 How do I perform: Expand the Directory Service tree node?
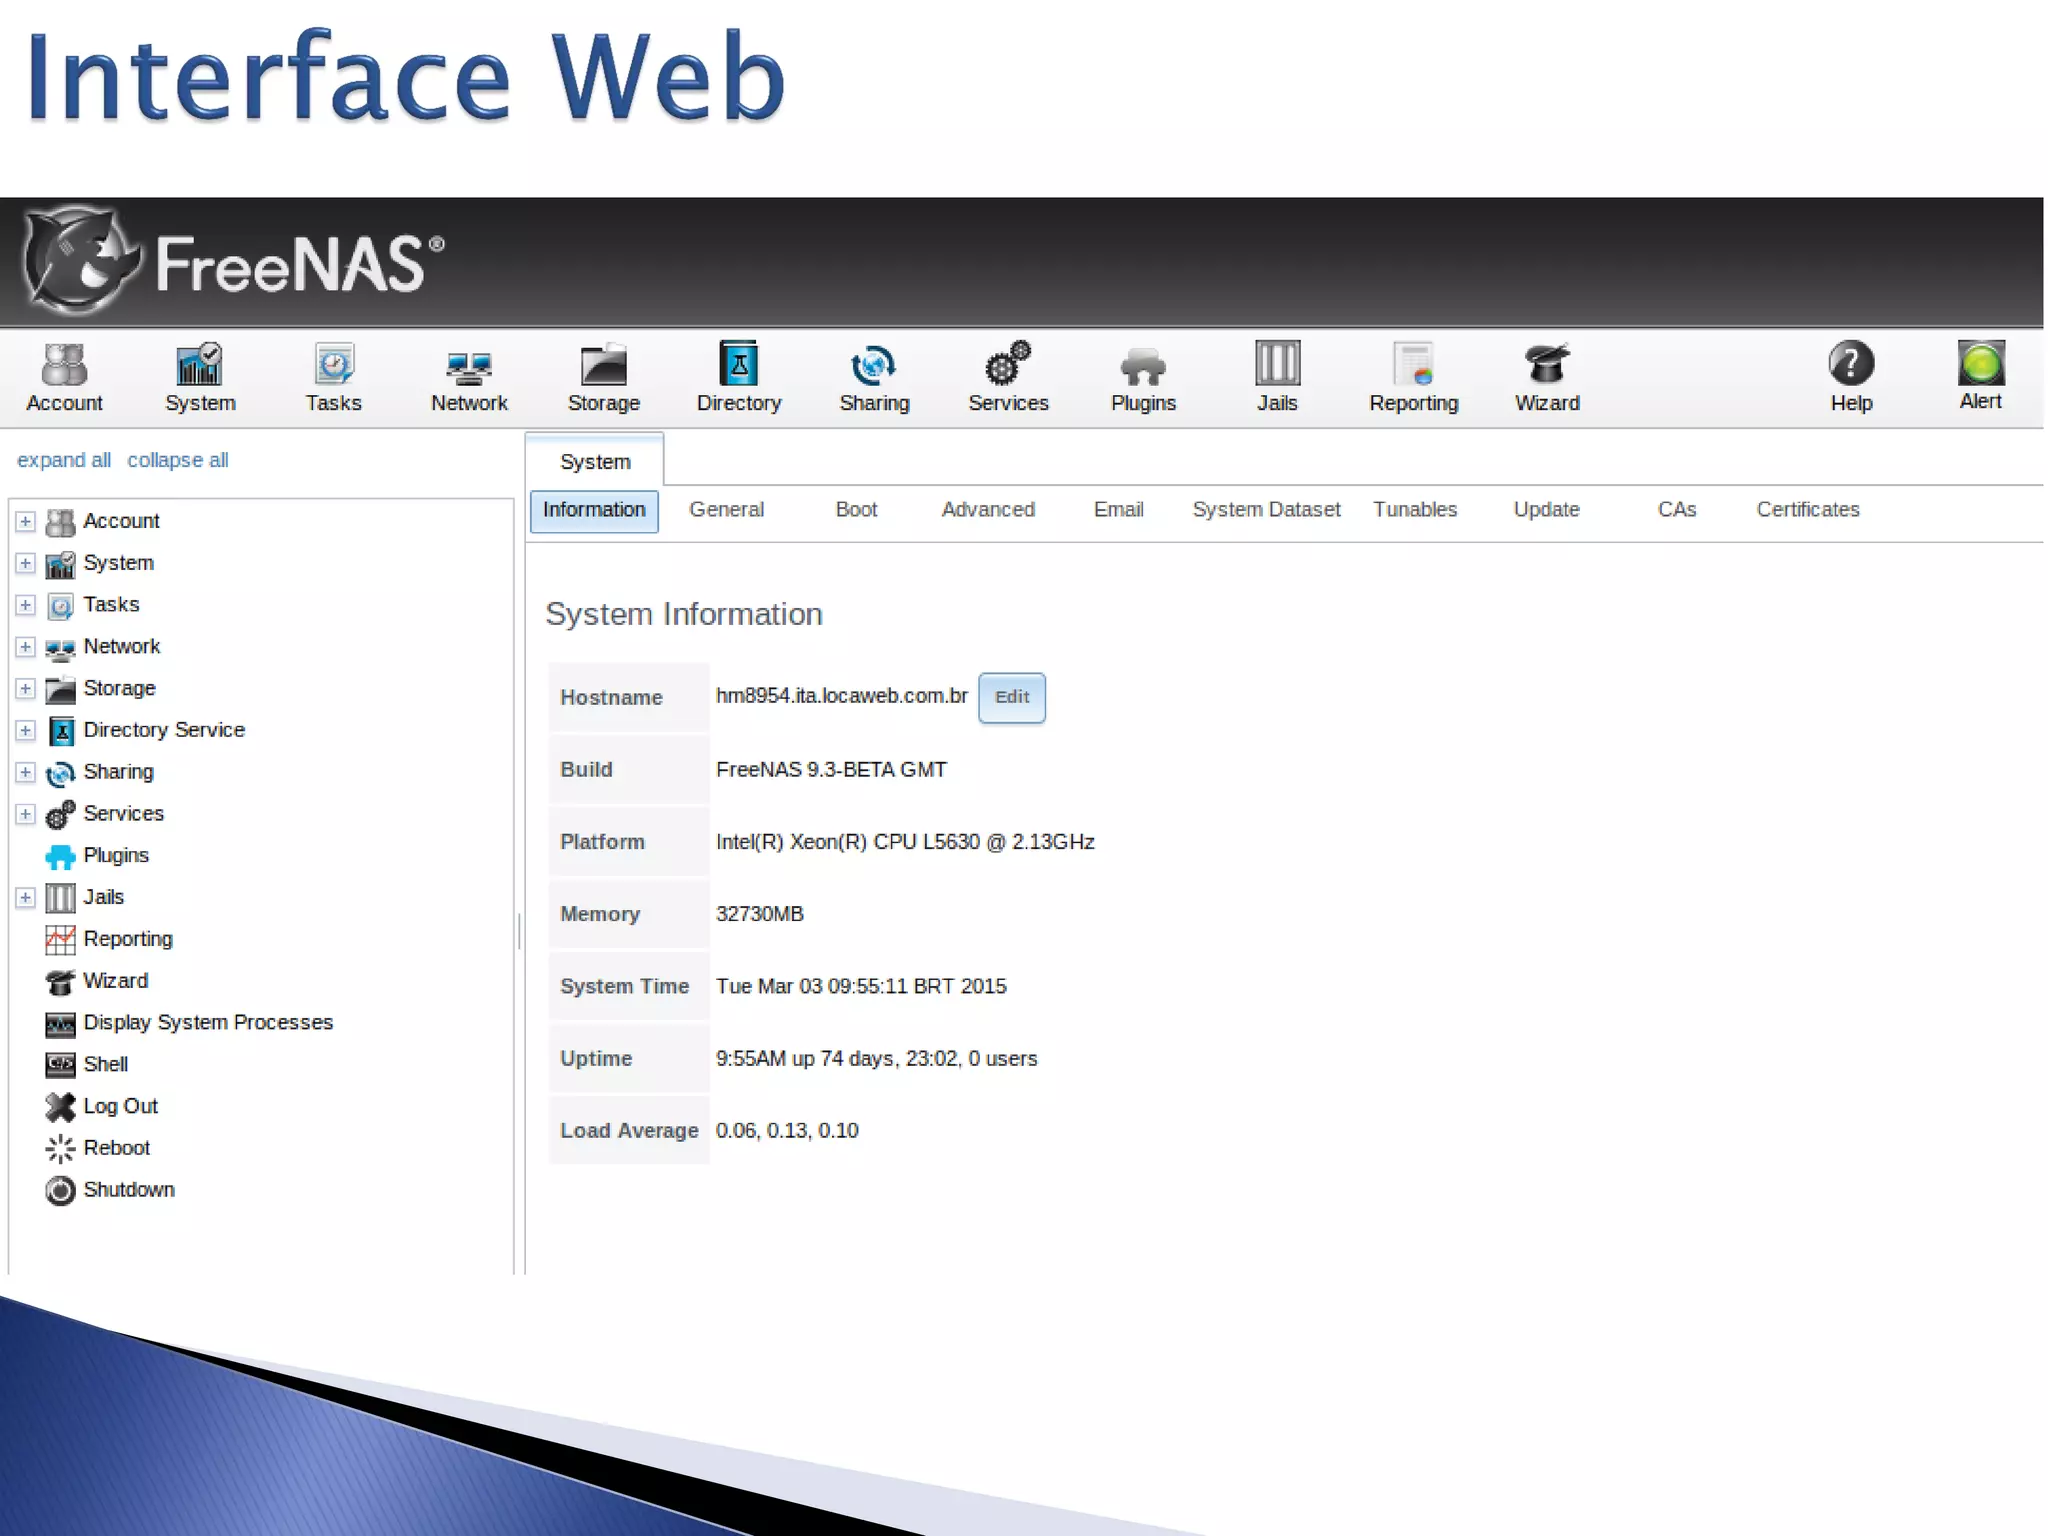point(26,731)
